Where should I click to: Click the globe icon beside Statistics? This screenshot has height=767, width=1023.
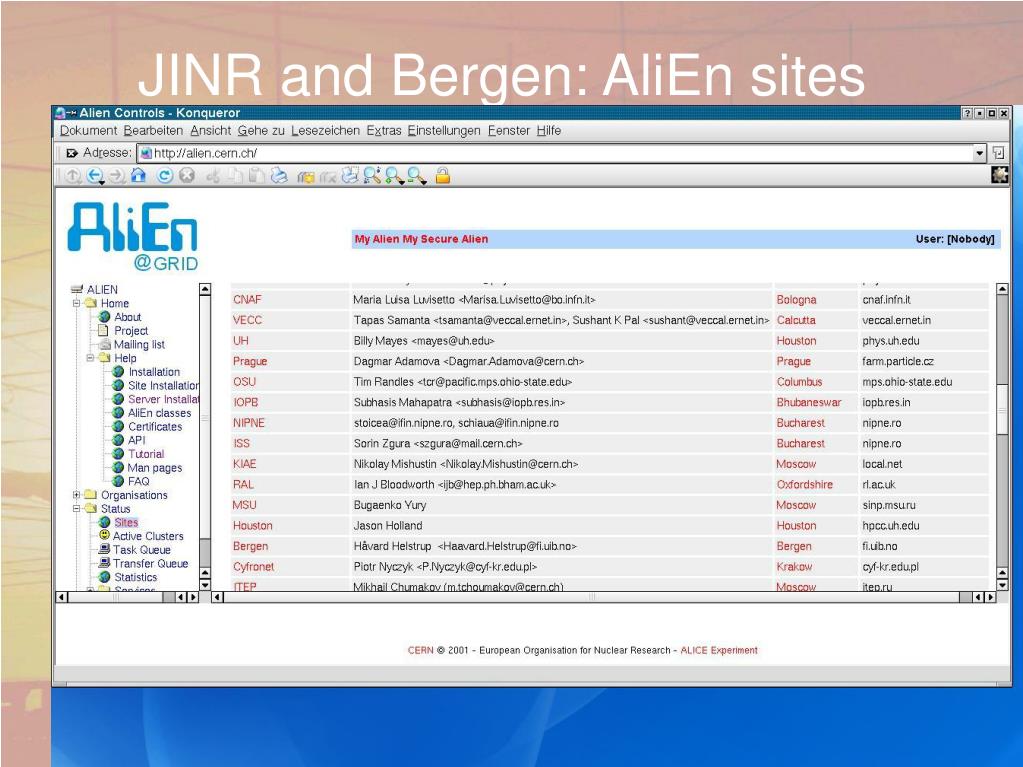click(x=104, y=577)
